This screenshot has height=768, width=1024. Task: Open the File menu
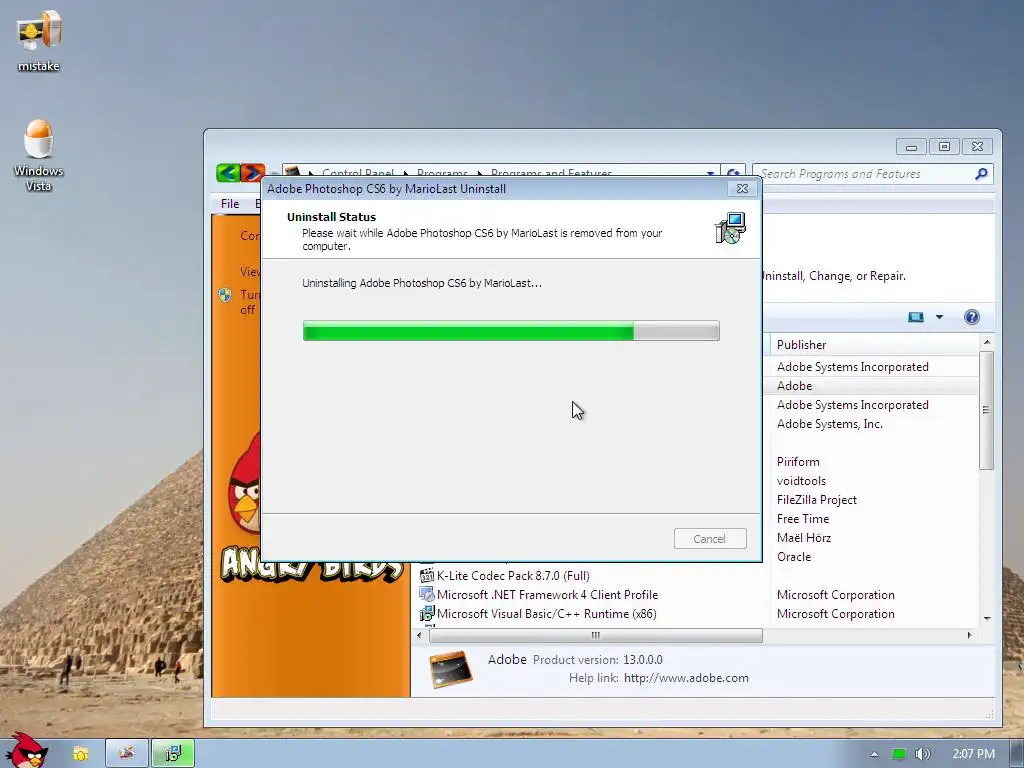point(230,204)
